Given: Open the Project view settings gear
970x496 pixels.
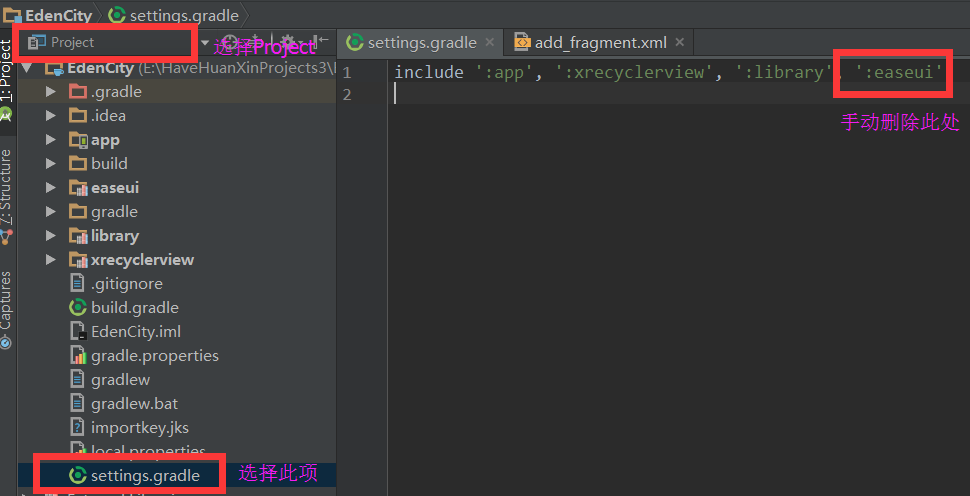Looking at the screenshot, I should pyautogui.click(x=288, y=42).
